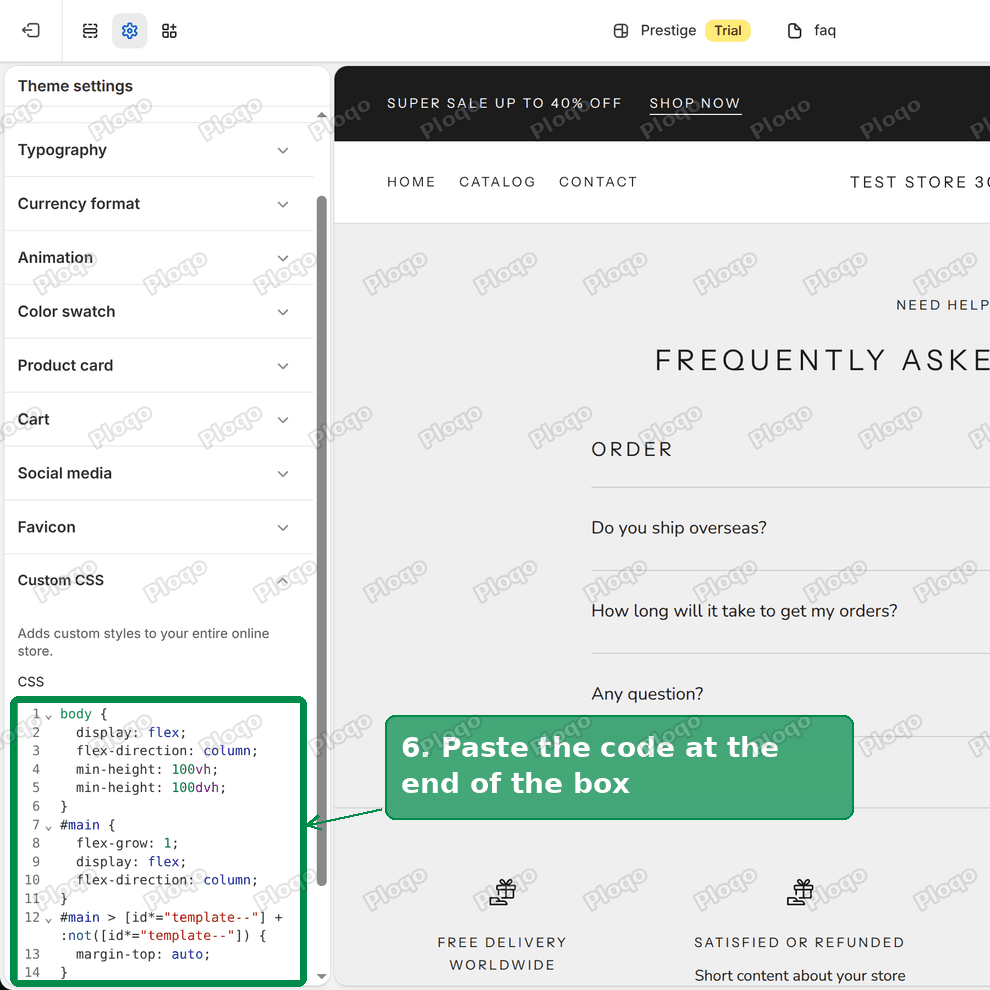
Task: Click the settings panel scrollbar thumb
Action: pyautogui.click(x=321, y=540)
